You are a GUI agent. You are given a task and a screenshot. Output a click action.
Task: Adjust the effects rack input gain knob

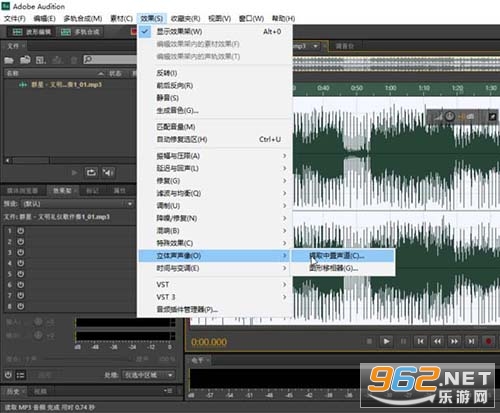coord(38,322)
